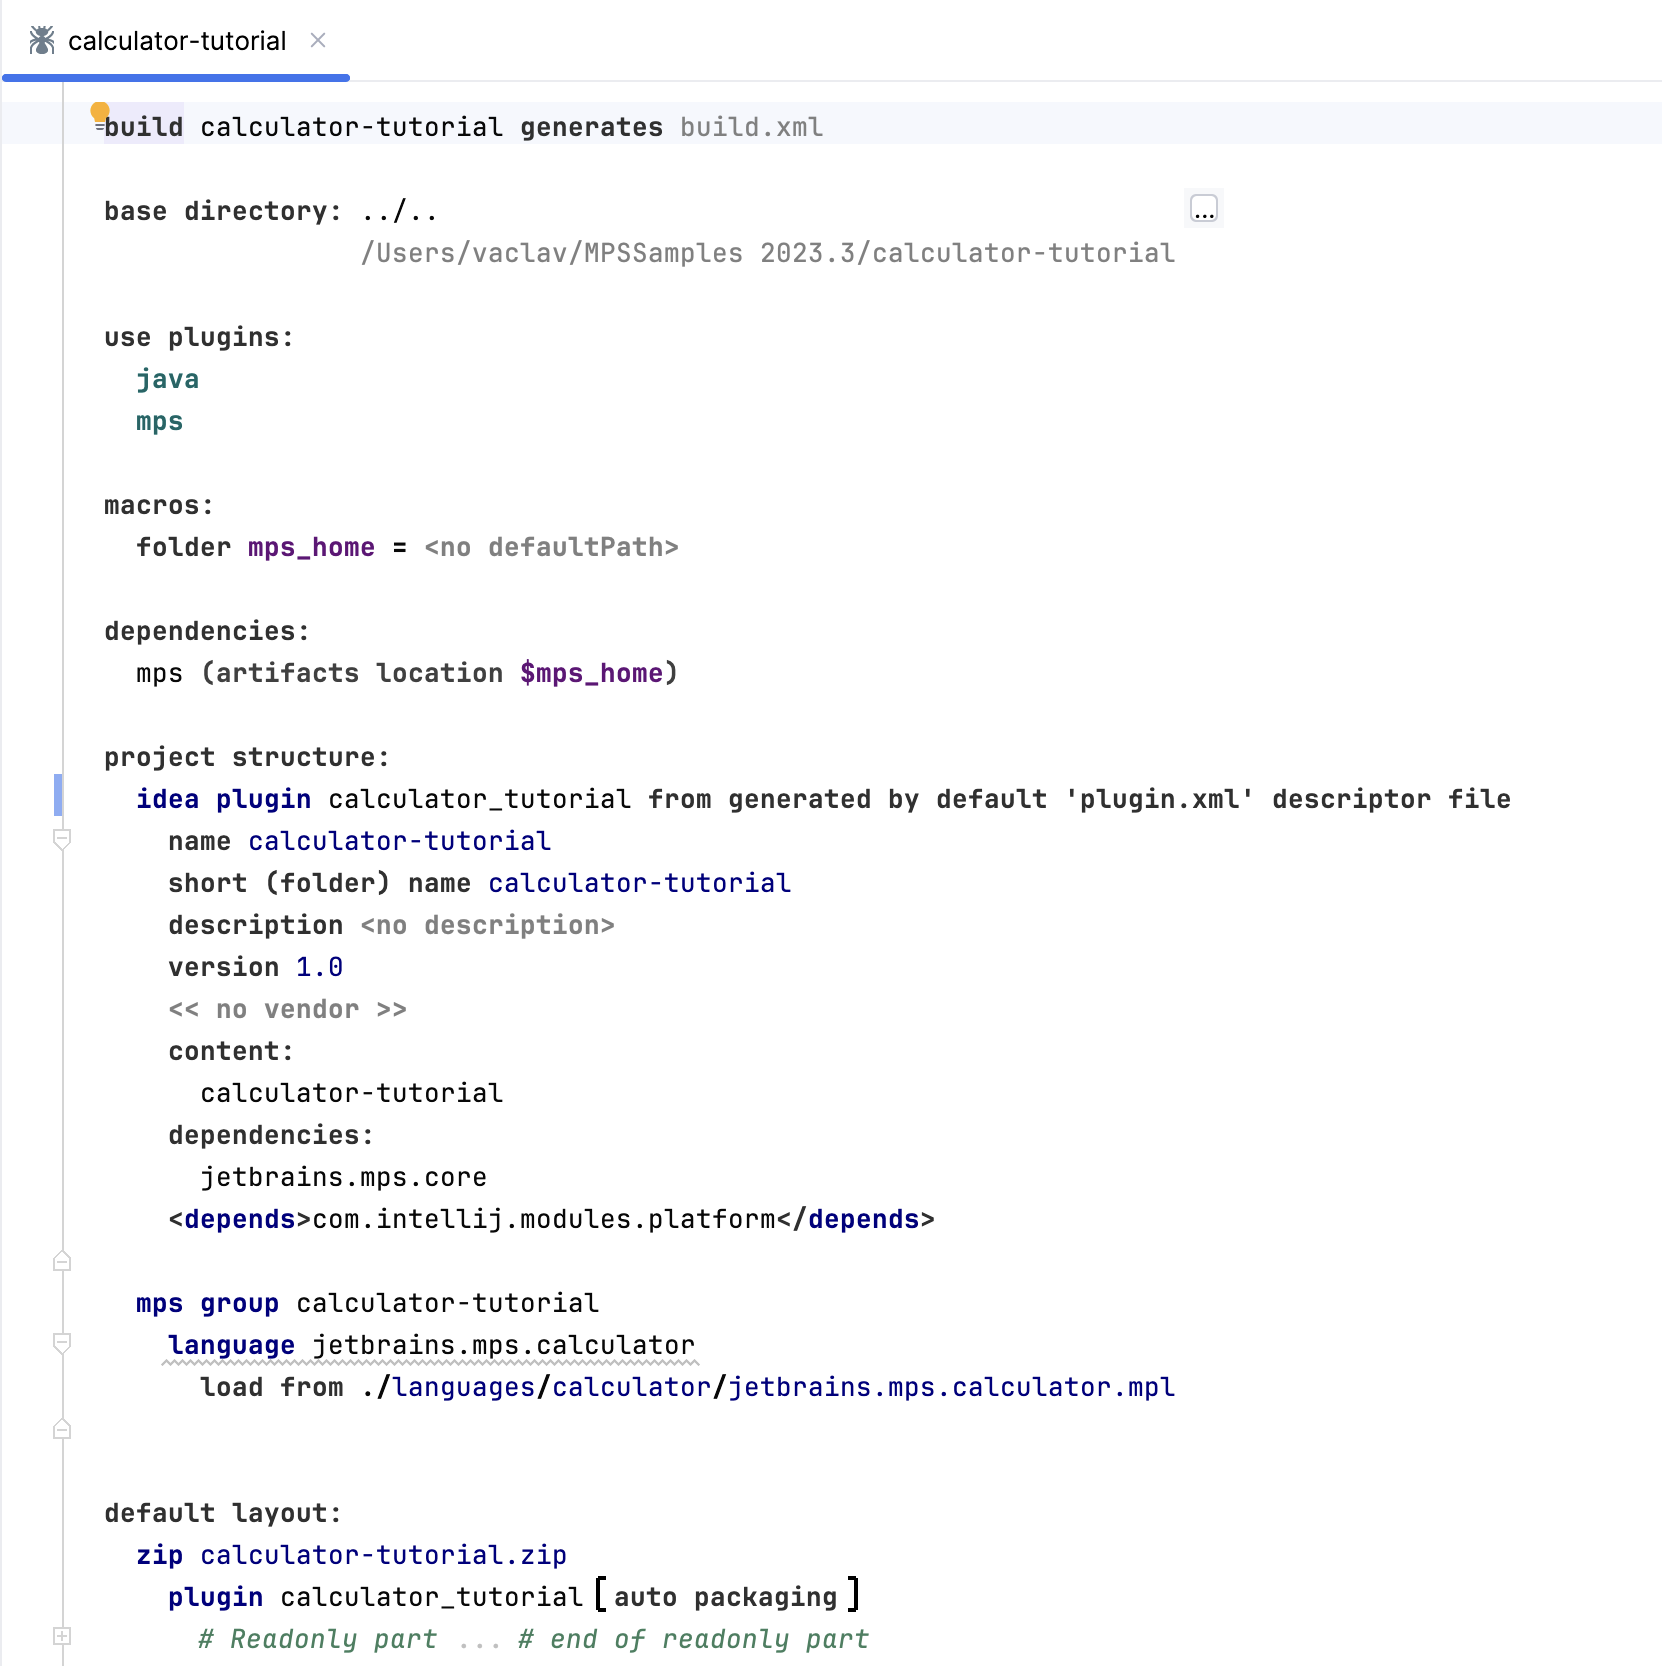This screenshot has height=1666, width=1662.
Task: Click the yellow intention bulb beside build
Action: tap(99, 109)
